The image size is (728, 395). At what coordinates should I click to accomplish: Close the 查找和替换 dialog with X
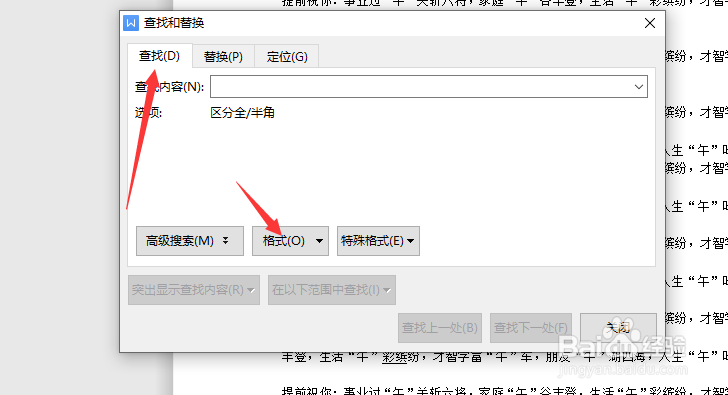click(x=650, y=23)
